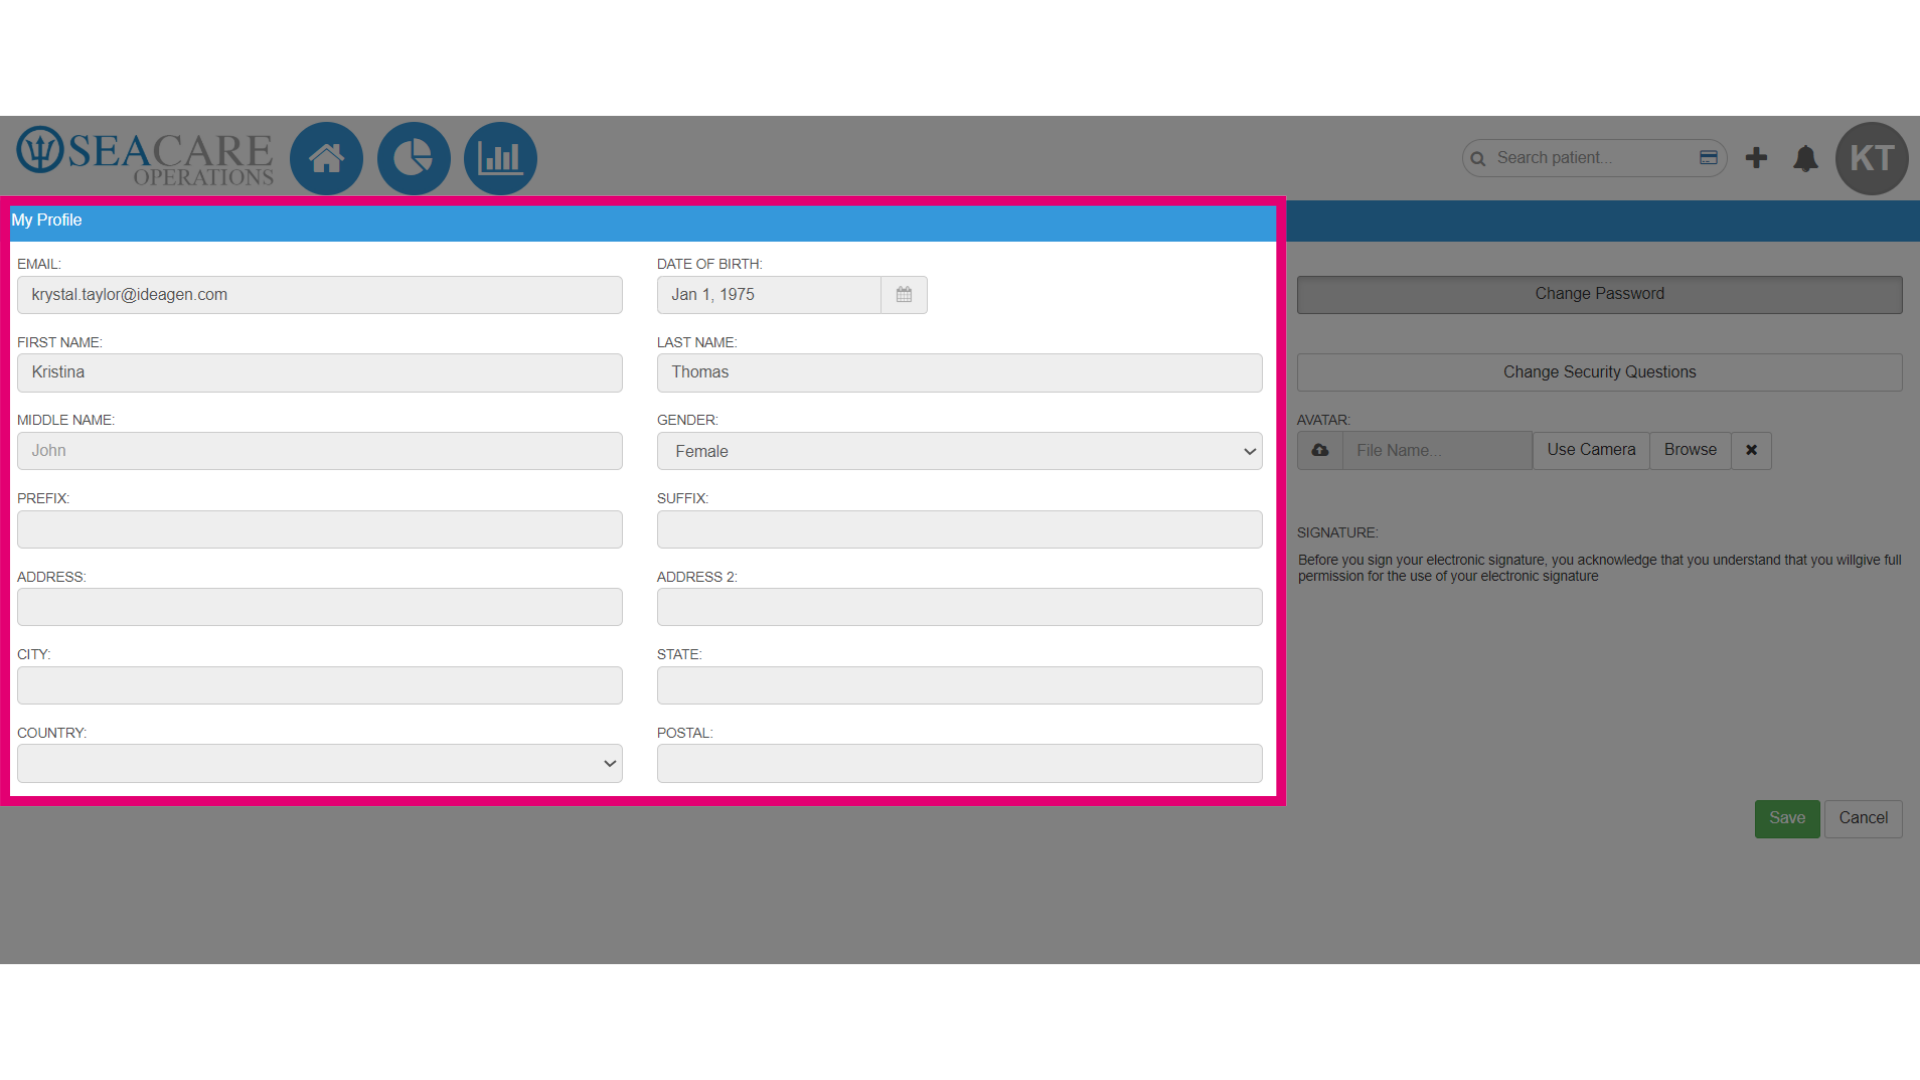The image size is (1920, 1080).
Task: Click the Last Name field
Action: click(x=959, y=372)
